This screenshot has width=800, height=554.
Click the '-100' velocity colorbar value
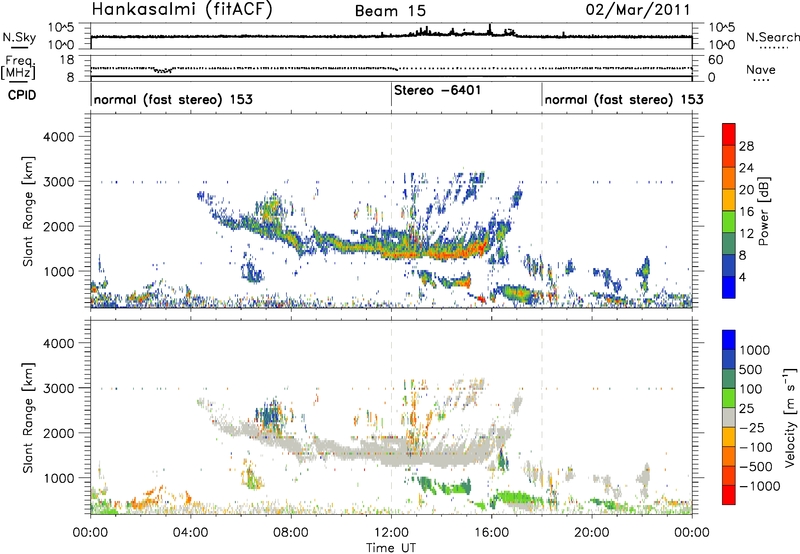pos(756,447)
